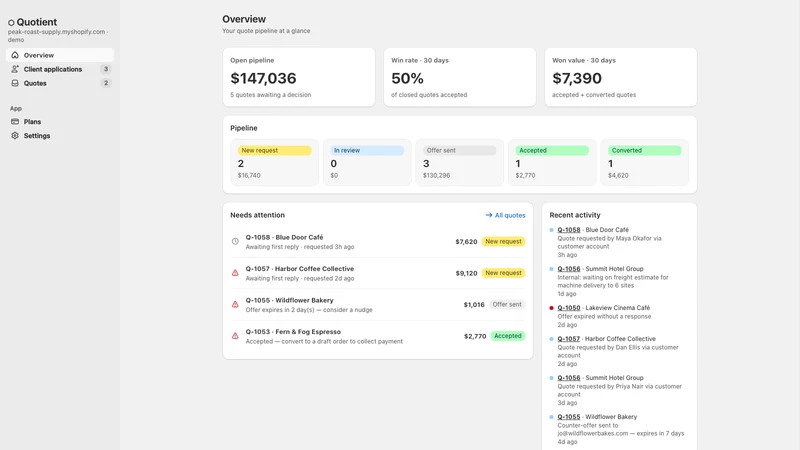Screen dimensions: 800x450
Task: Click the New request badge for Q-1058
Action: point(503,241)
